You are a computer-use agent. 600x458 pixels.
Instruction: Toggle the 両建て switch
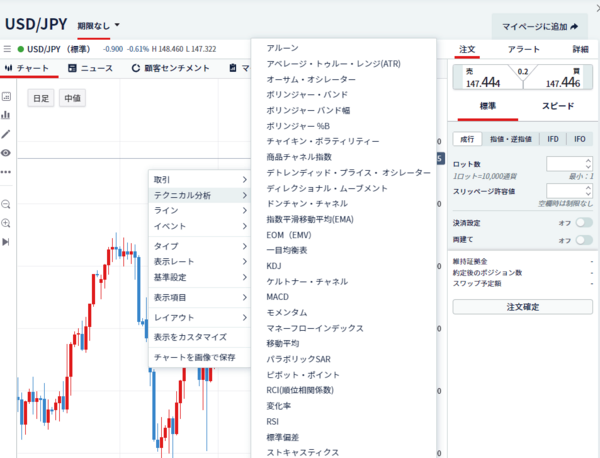tap(583, 240)
